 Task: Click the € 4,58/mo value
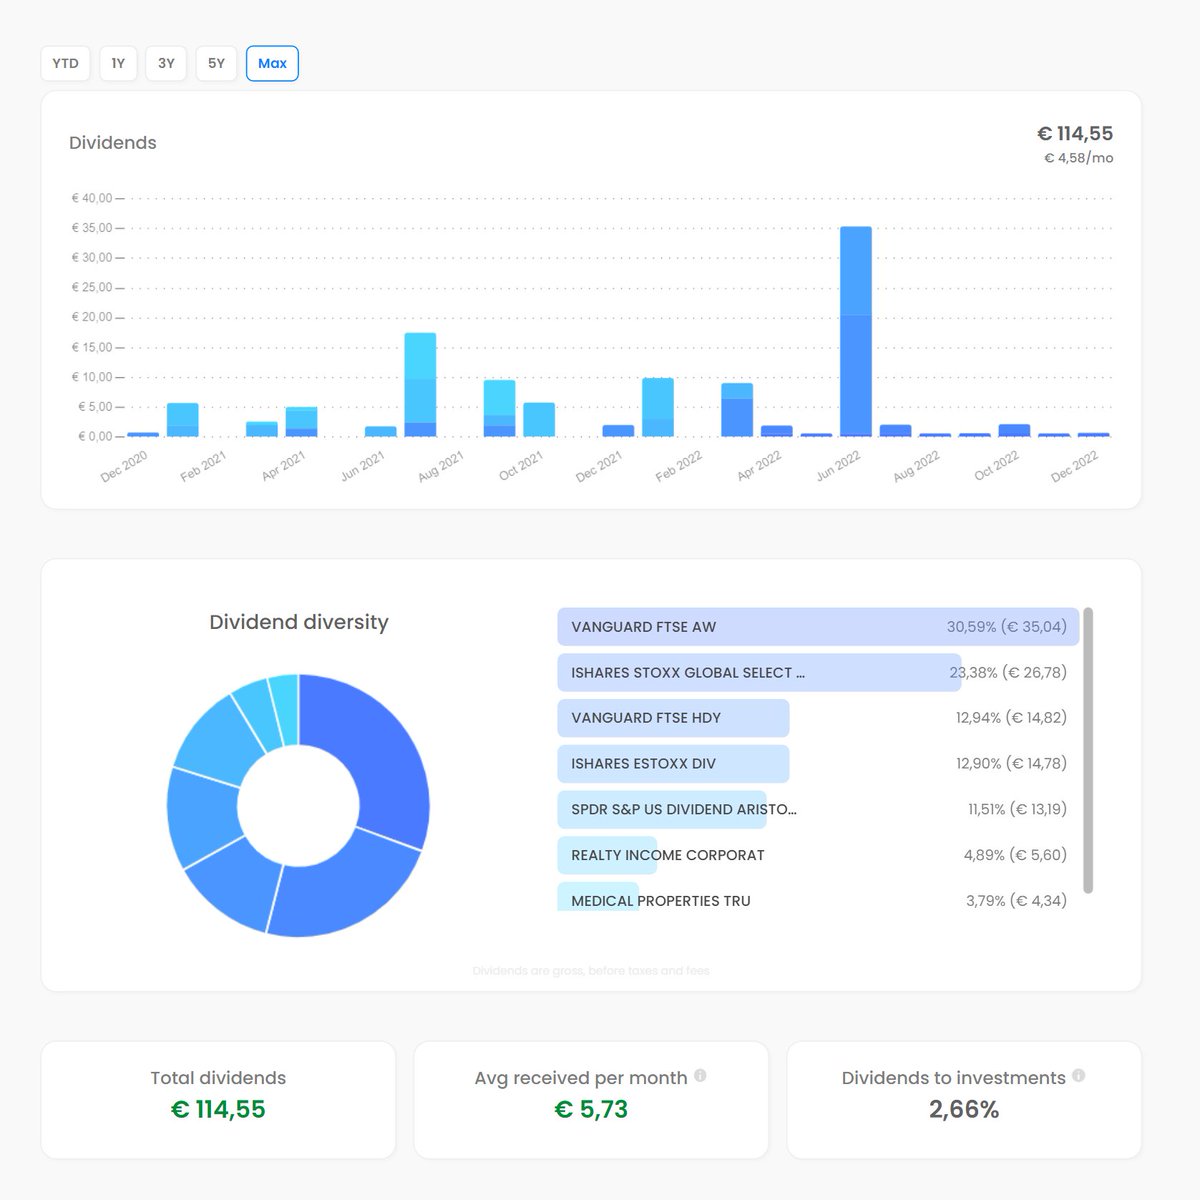coord(1078,158)
